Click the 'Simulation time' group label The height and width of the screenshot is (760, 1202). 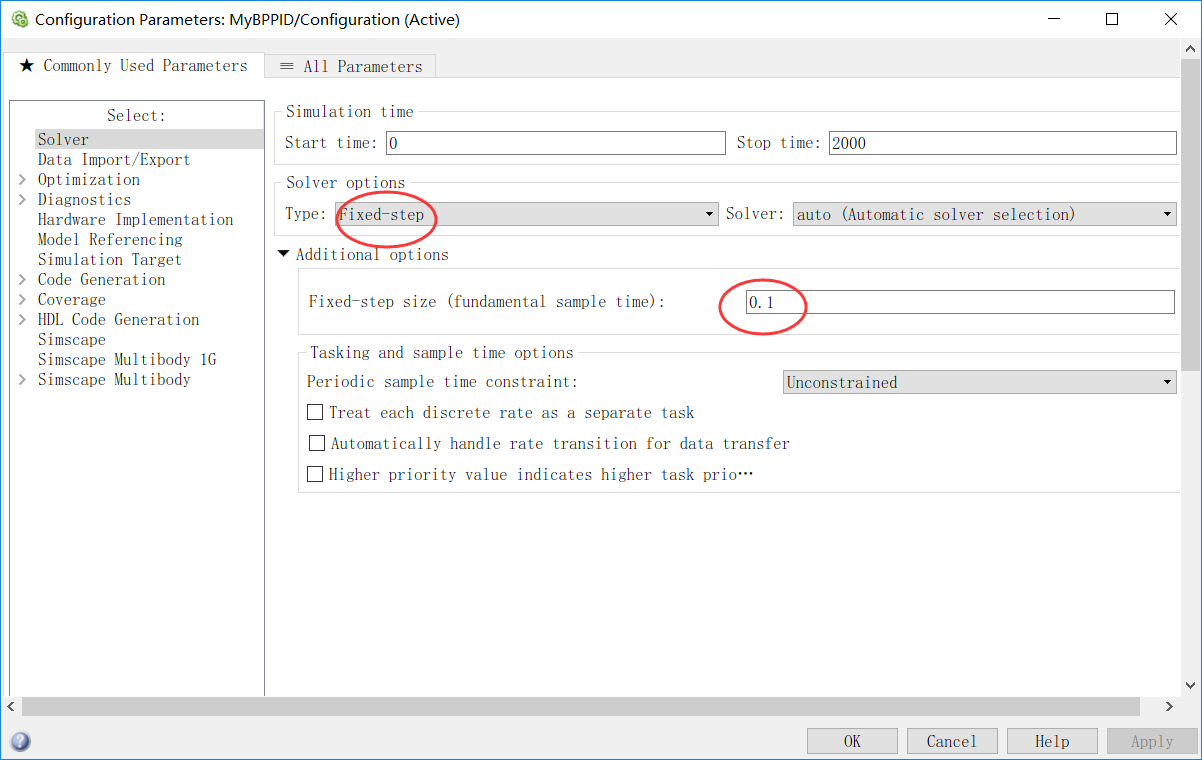(350, 112)
